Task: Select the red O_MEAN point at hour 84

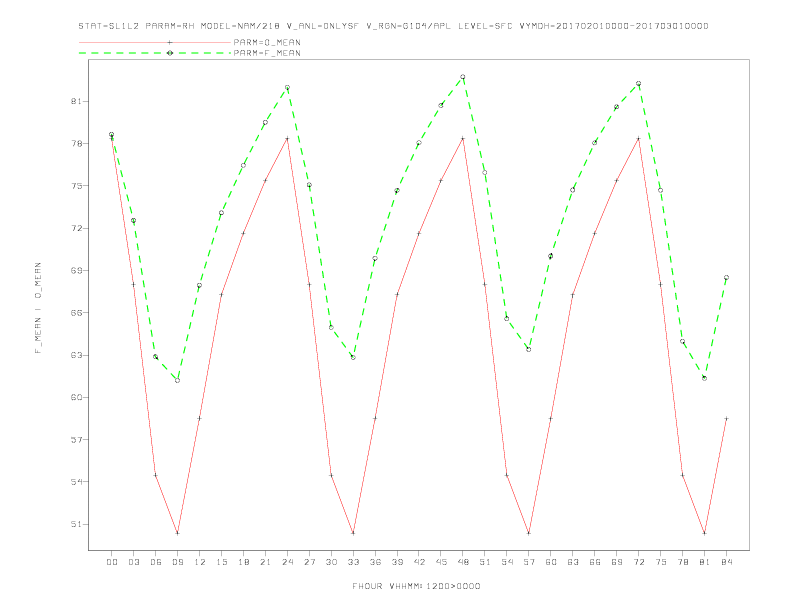Action: pos(726,419)
